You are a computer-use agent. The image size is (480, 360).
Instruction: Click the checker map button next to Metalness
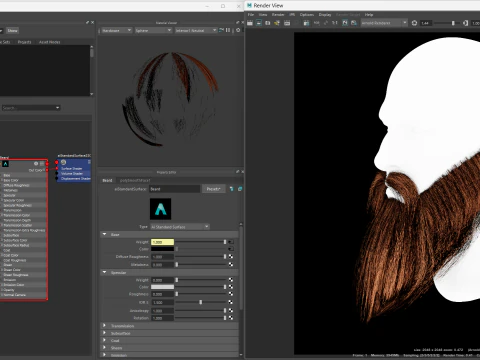(231, 265)
